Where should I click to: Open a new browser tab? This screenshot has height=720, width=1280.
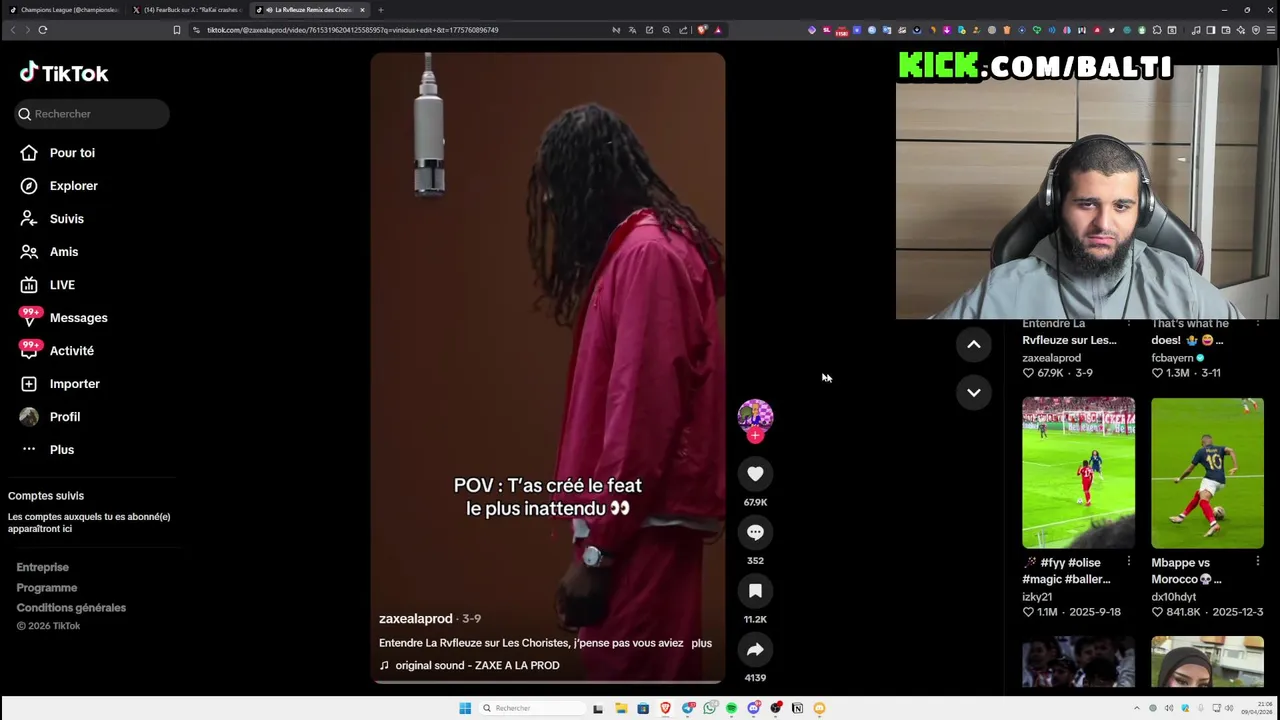point(380,10)
